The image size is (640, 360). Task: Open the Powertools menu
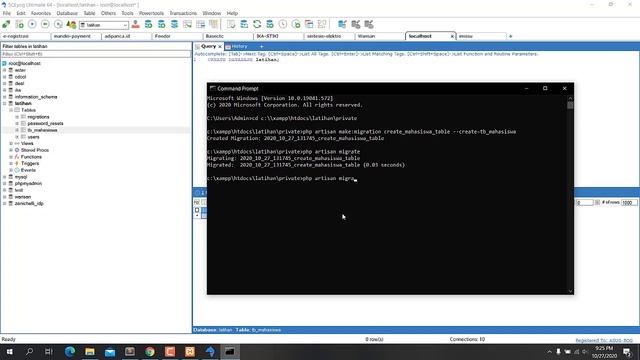point(151,13)
